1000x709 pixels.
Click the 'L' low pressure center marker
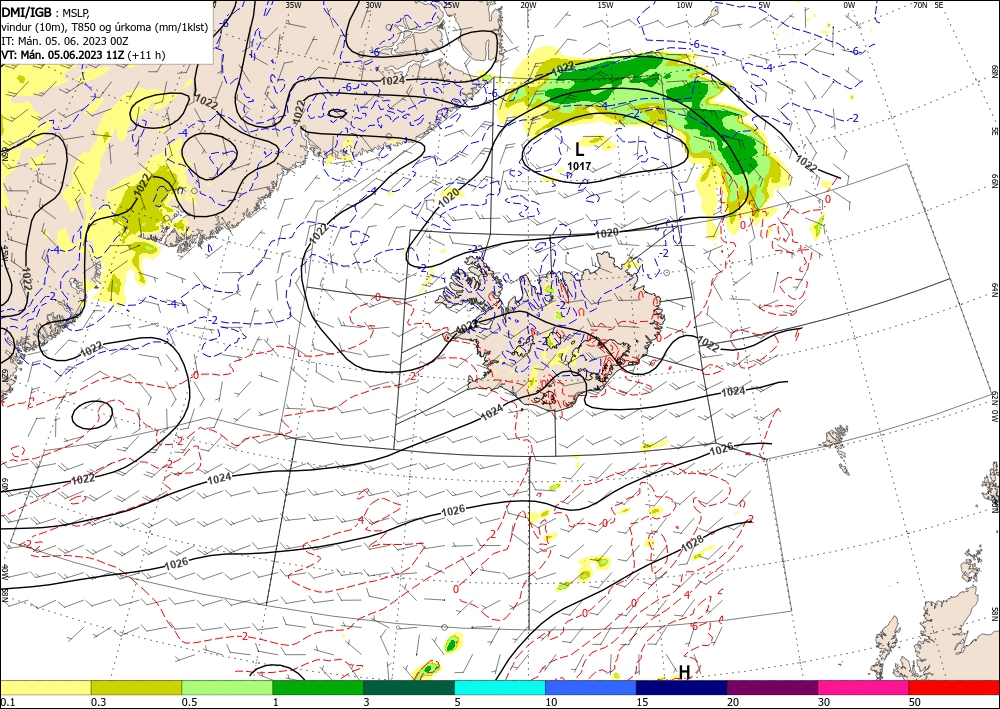point(579,150)
